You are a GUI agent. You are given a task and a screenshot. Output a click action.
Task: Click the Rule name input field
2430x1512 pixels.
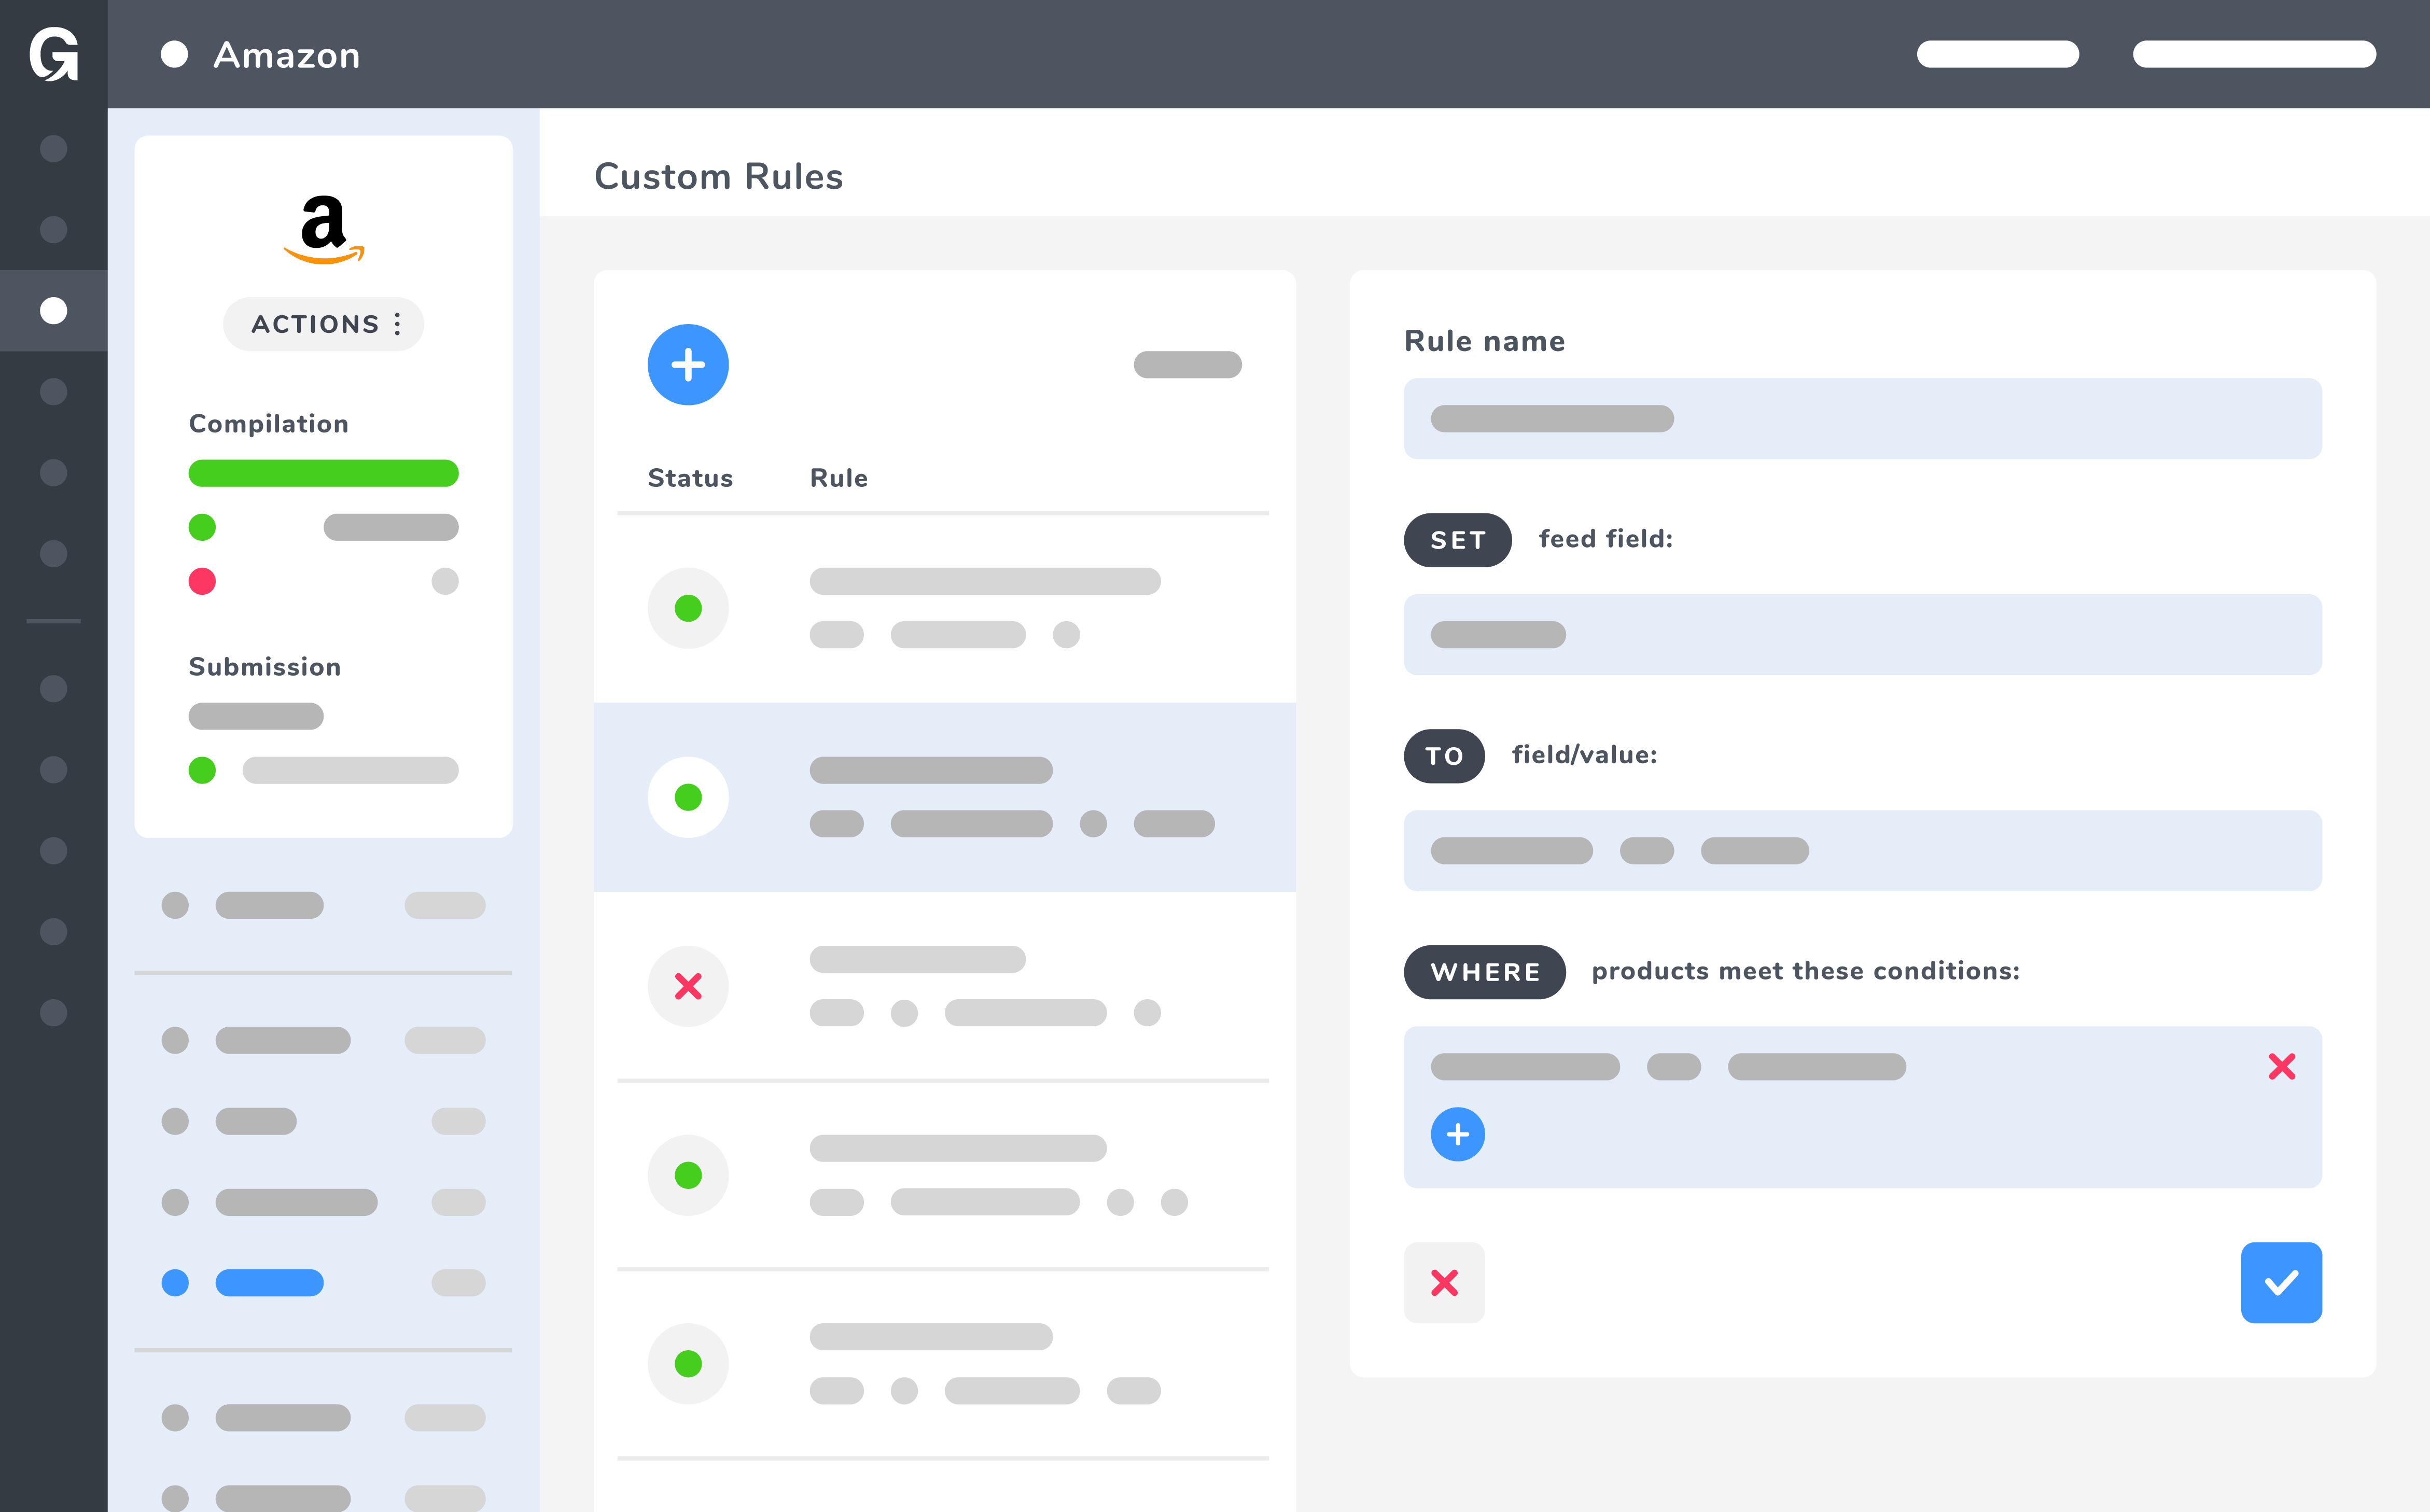[x=1862, y=418]
